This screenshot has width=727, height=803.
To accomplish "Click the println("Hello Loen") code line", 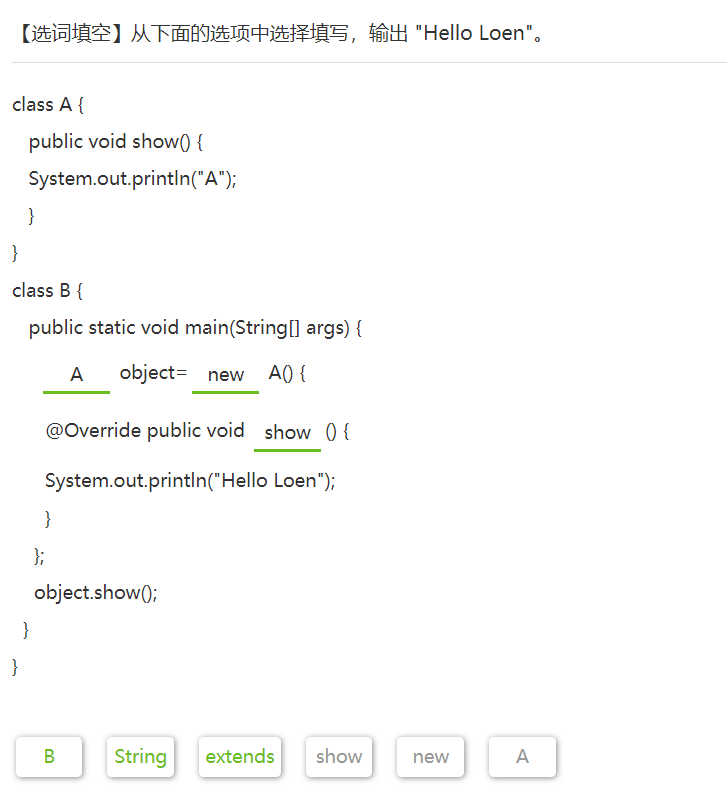I will click(190, 481).
